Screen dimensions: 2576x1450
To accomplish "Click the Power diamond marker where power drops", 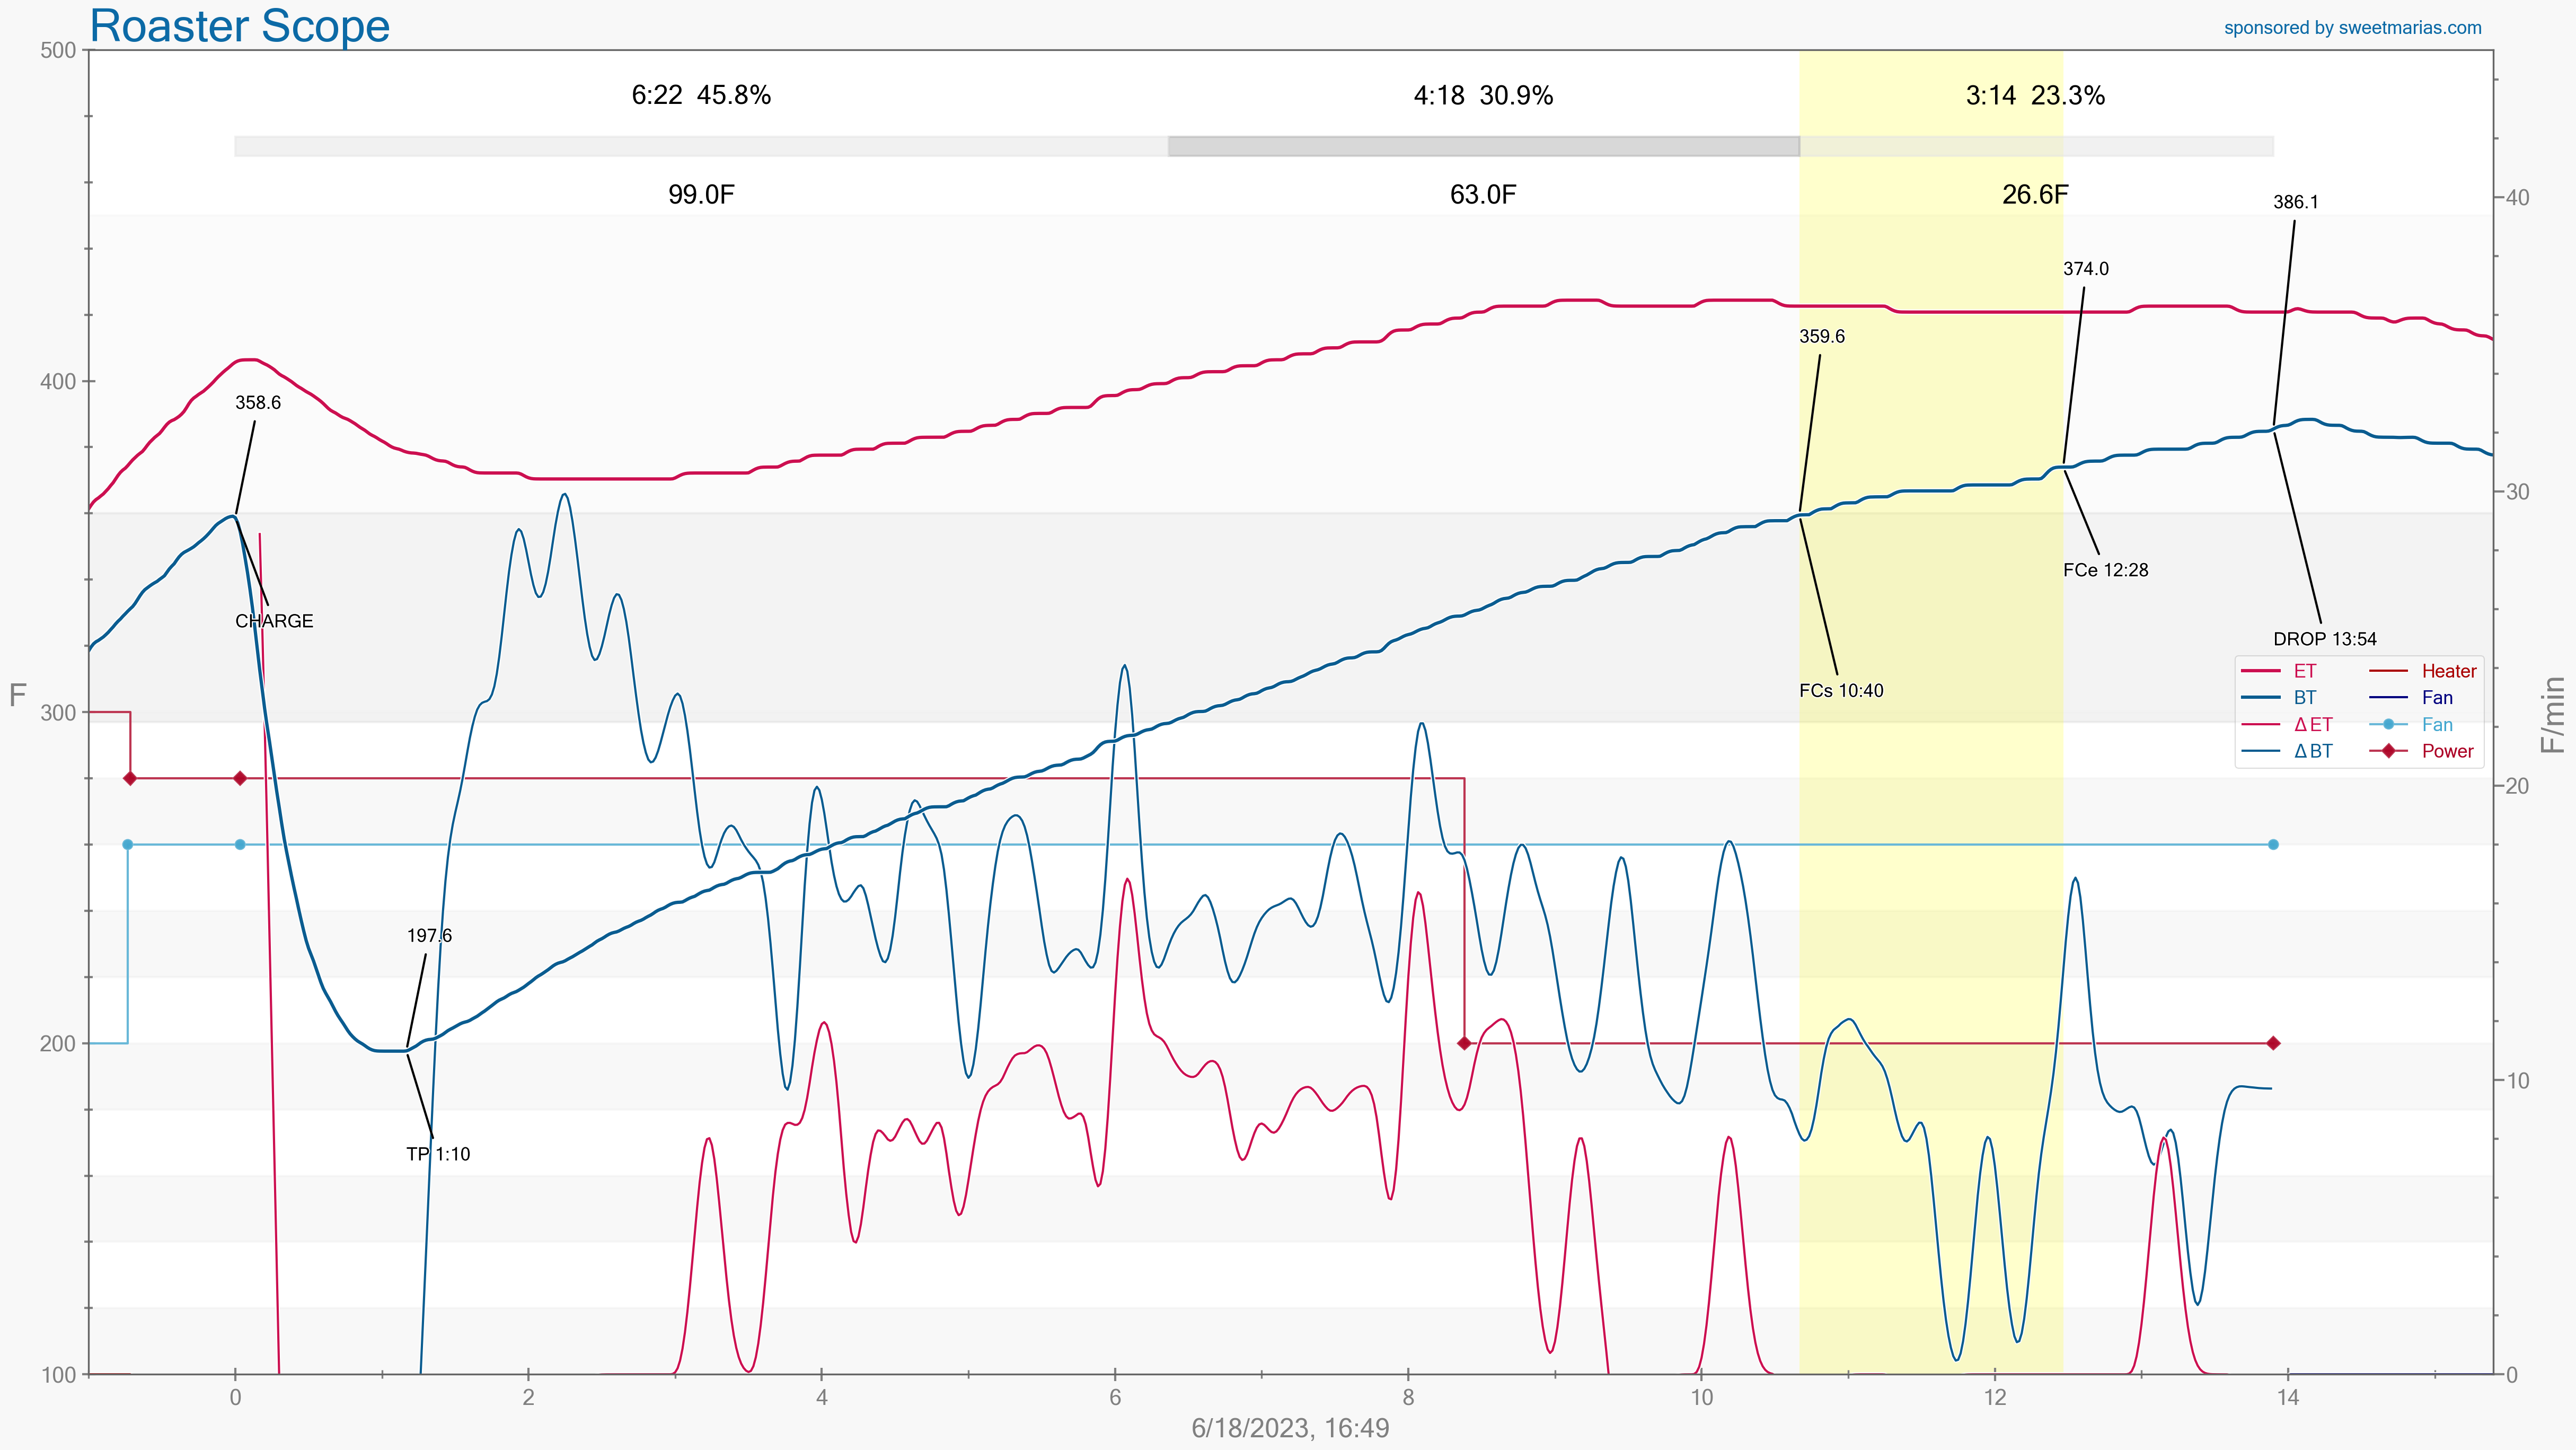I will [x=1464, y=1043].
